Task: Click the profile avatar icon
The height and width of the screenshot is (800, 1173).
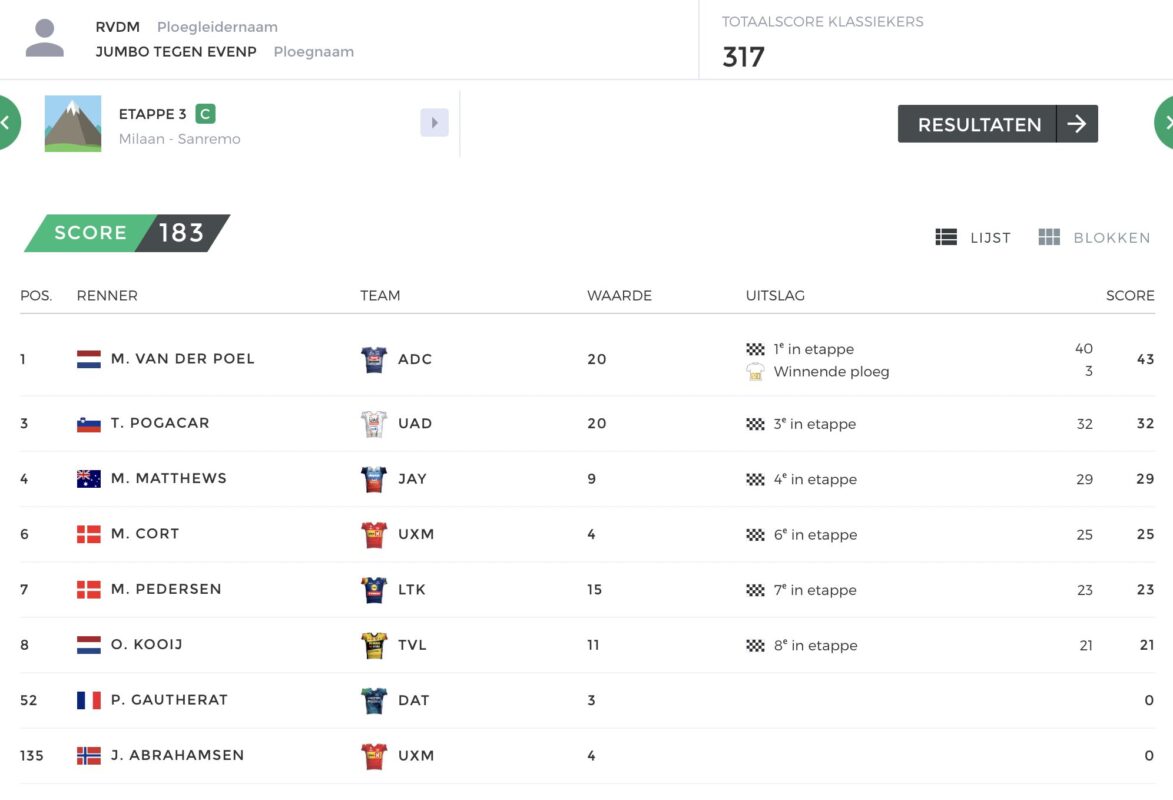Action: [44, 39]
